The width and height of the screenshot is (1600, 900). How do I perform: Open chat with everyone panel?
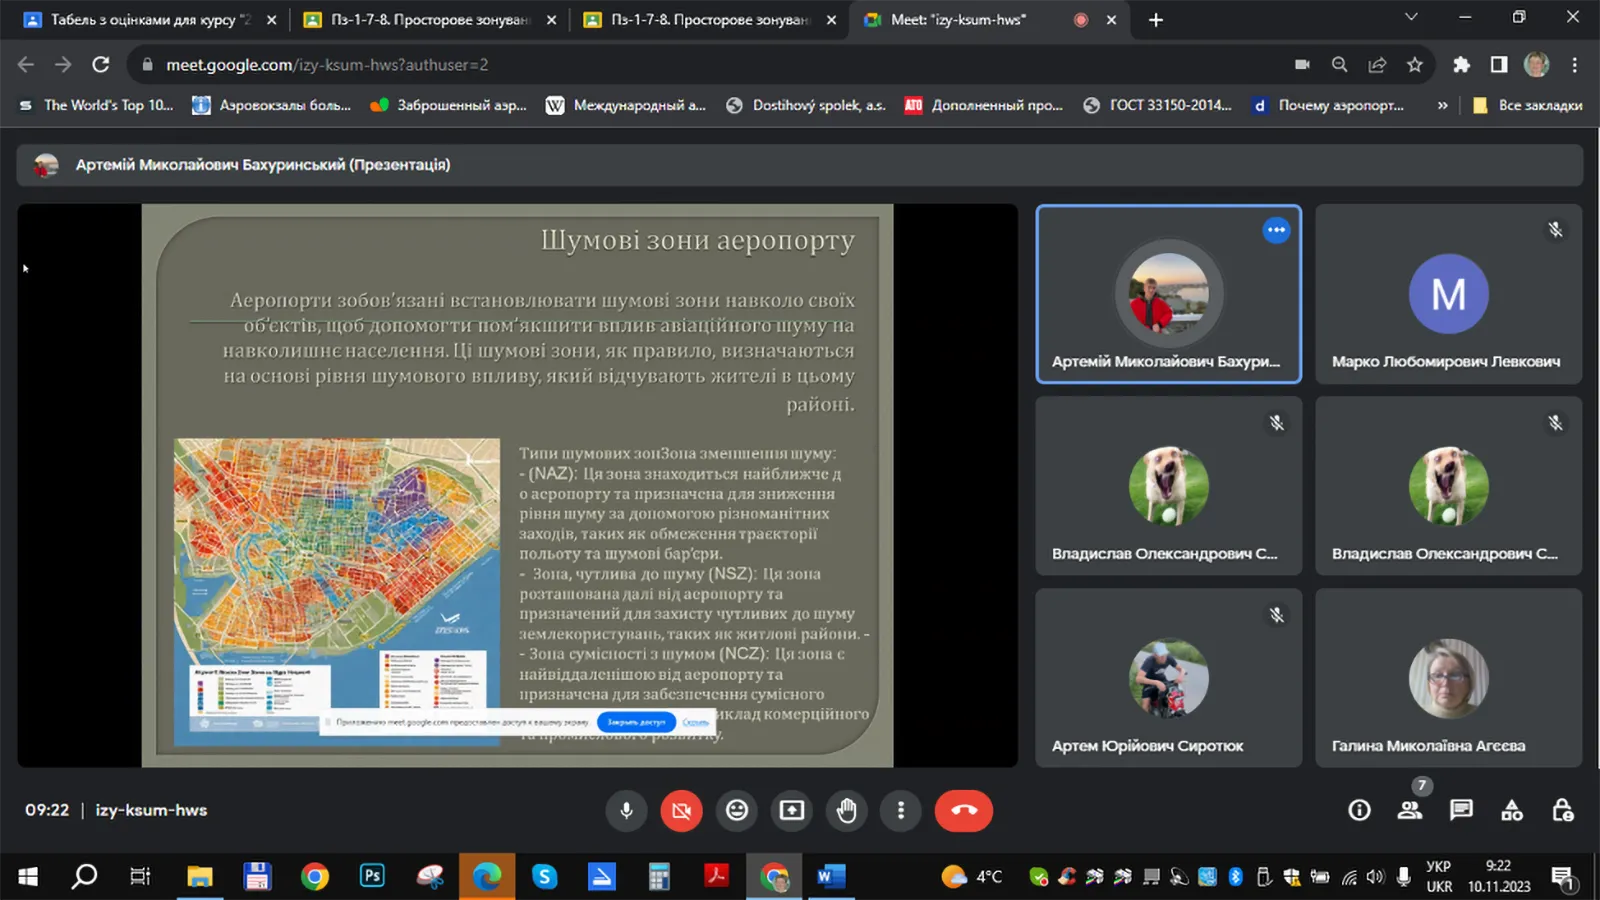1461,810
